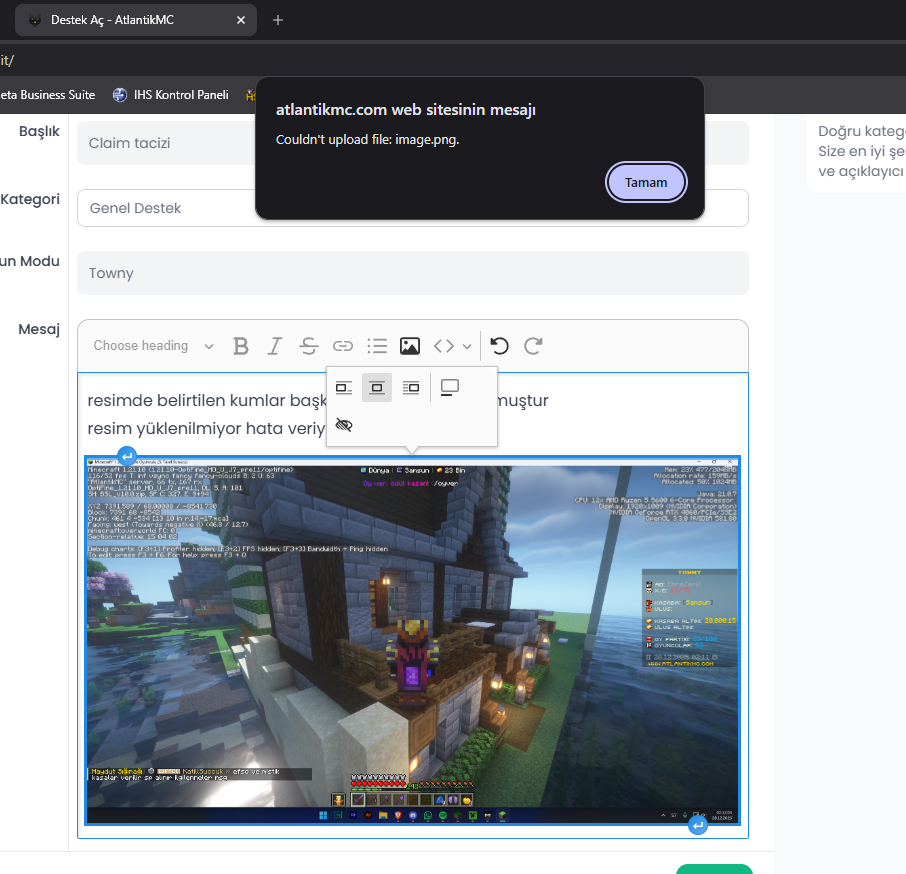Apply strikethrough formatting
Viewport: 906px width, 874px height.
click(x=309, y=346)
